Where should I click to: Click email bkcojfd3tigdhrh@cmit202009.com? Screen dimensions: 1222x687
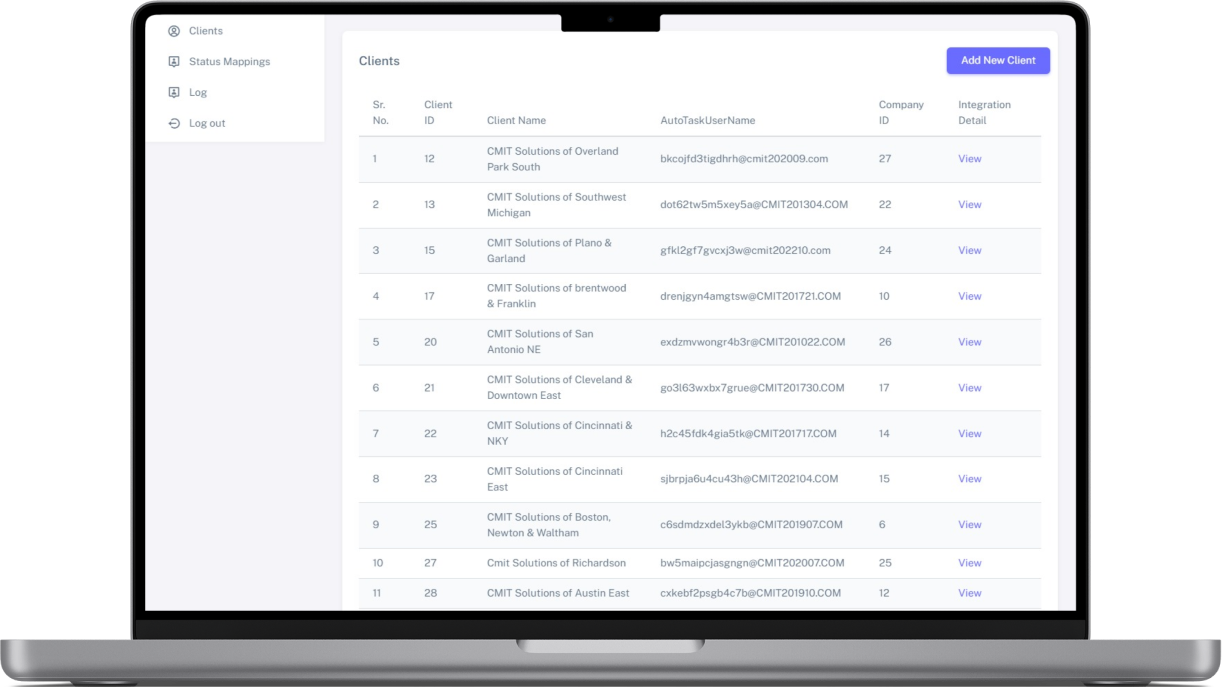coord(744,159)
